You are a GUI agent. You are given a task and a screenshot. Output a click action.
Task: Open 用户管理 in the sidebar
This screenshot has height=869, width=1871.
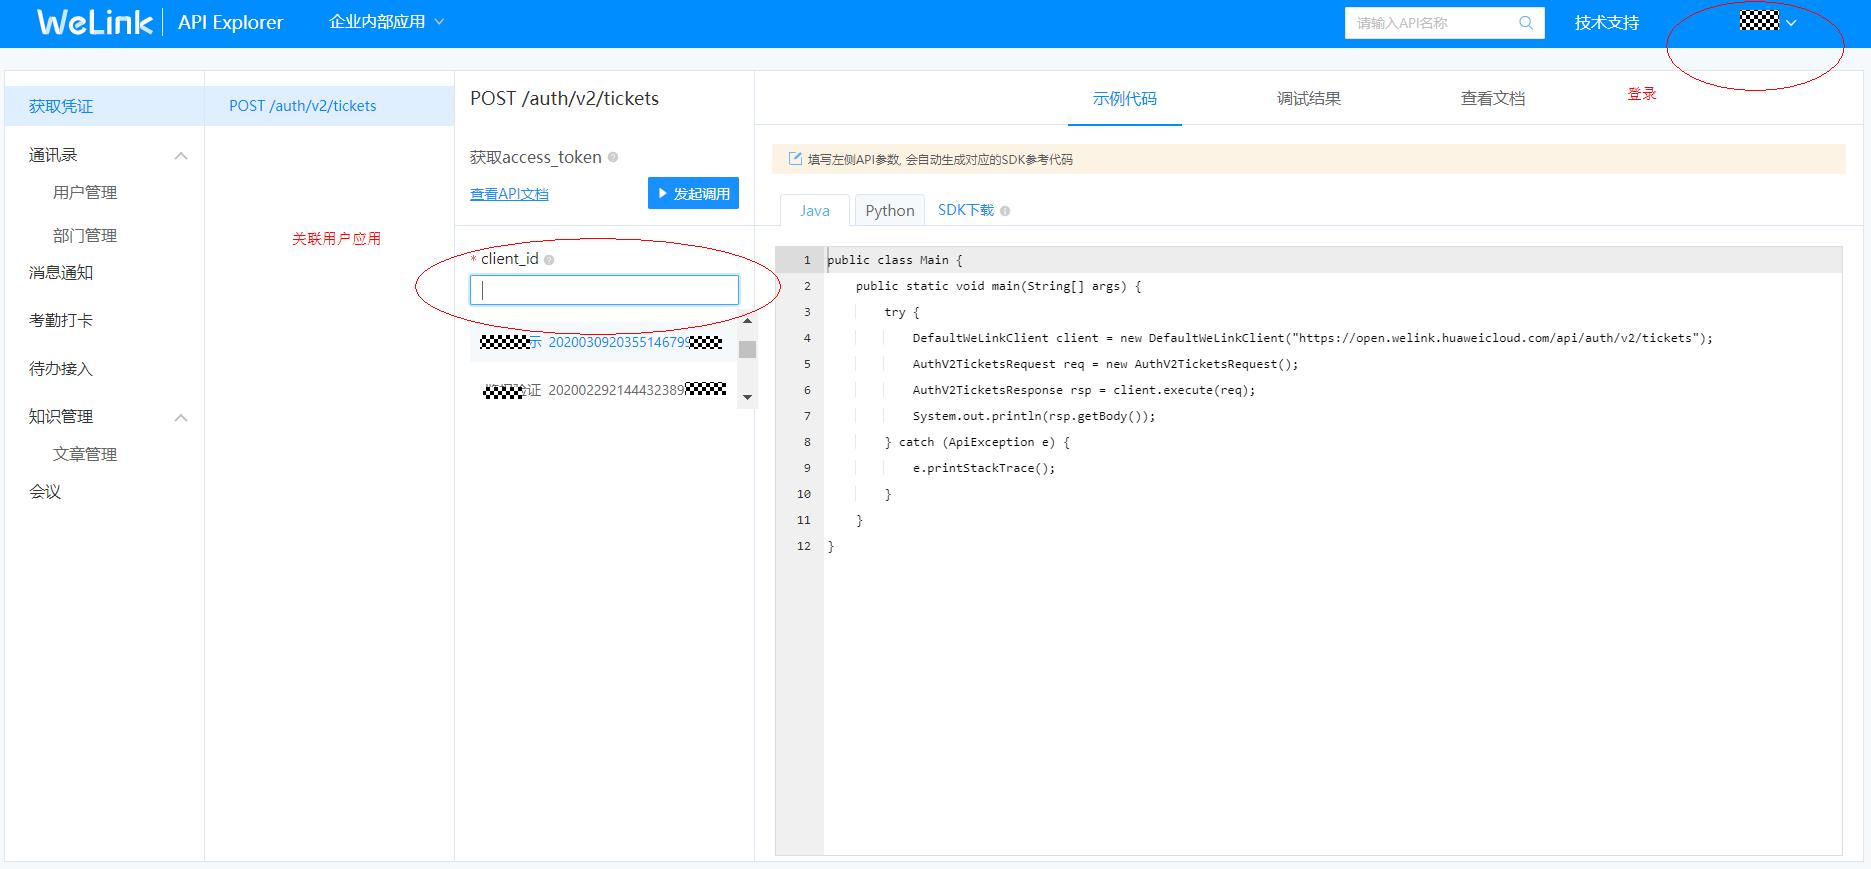click(x=85, y=193)
